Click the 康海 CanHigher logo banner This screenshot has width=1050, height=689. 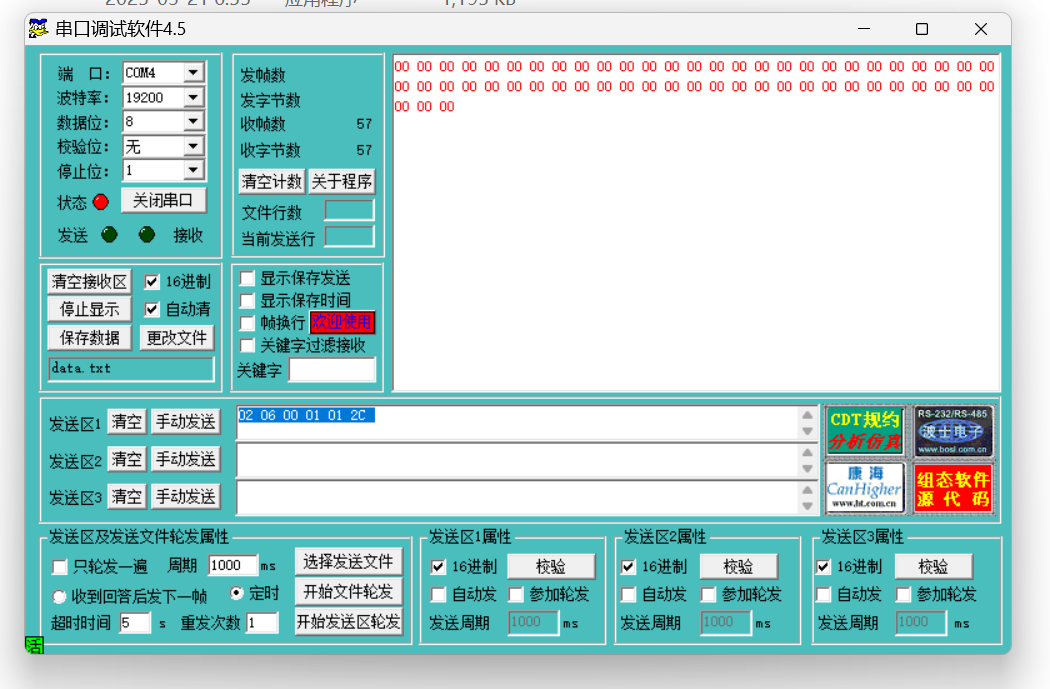tap(865, 487)
